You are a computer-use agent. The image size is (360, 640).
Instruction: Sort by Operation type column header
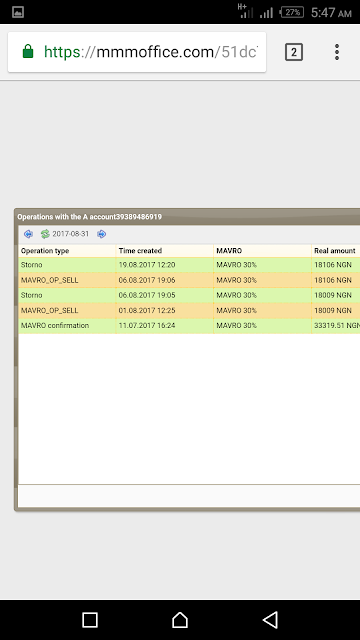[x=67, y=251]
